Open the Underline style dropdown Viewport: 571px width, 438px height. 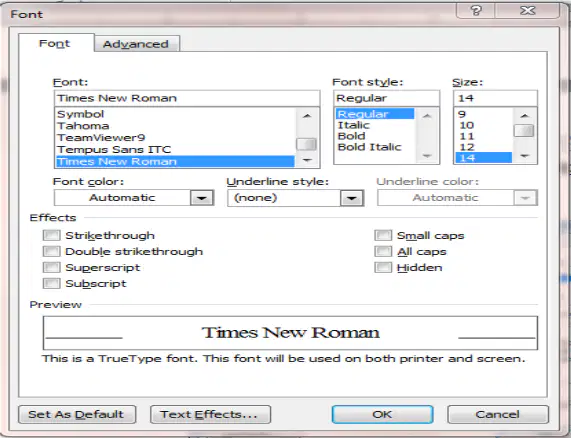[351, 198]
